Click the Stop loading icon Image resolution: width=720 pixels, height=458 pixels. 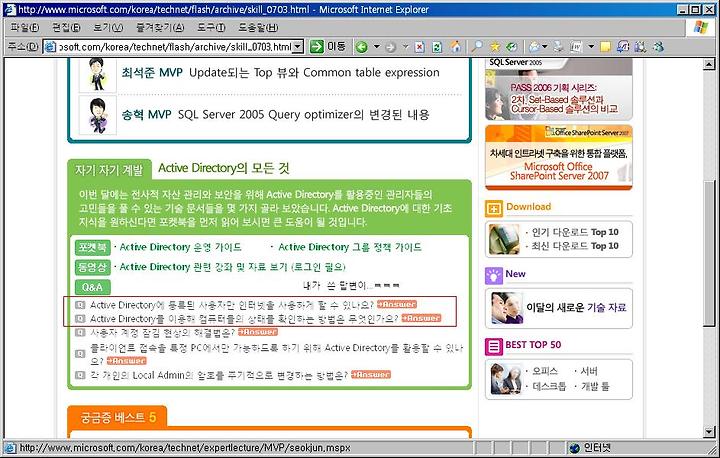pyautogui.click(x=419, y=47)
